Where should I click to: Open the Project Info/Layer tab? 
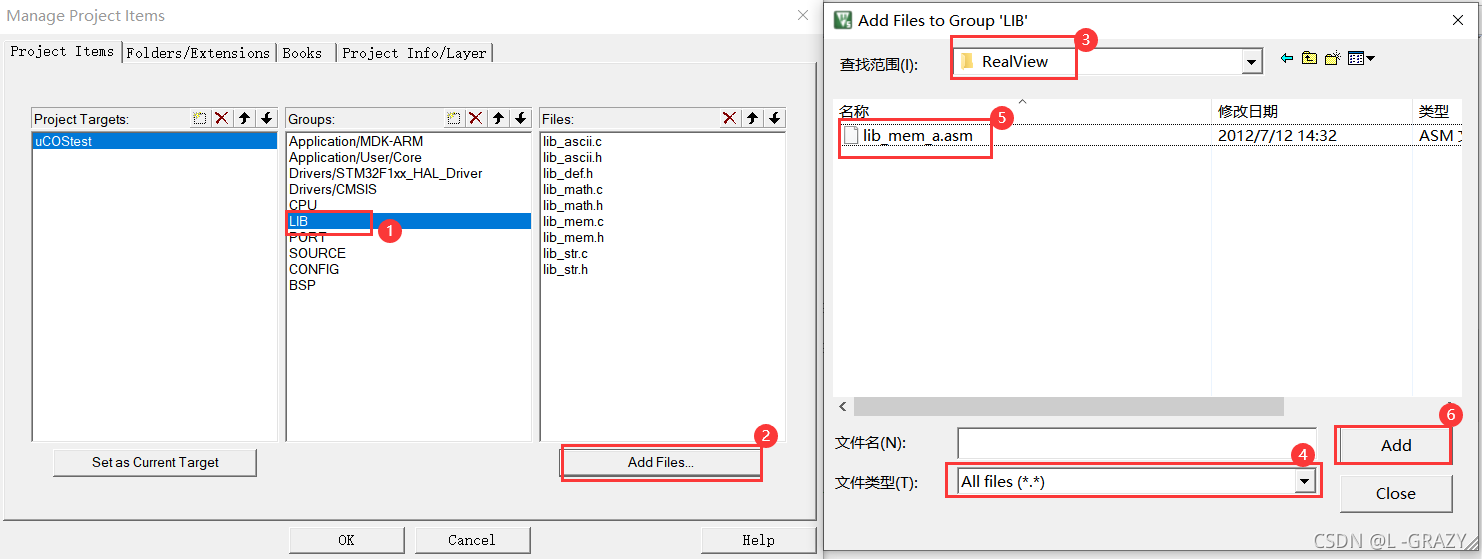[x=414, y=53]
